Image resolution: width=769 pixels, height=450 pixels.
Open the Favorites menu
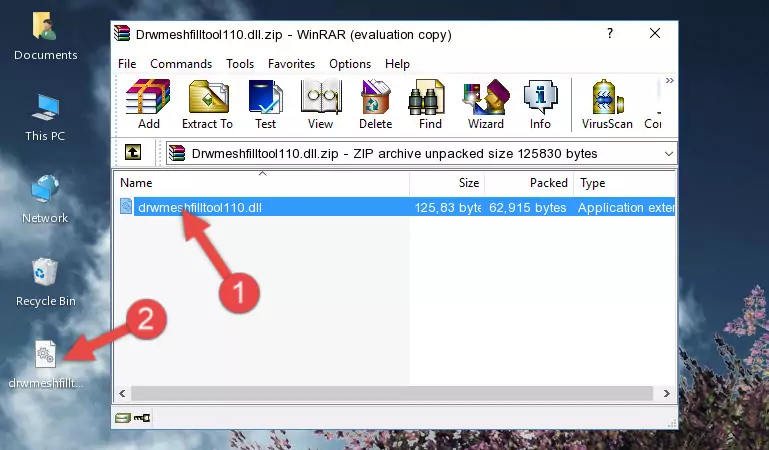[291, 64]
